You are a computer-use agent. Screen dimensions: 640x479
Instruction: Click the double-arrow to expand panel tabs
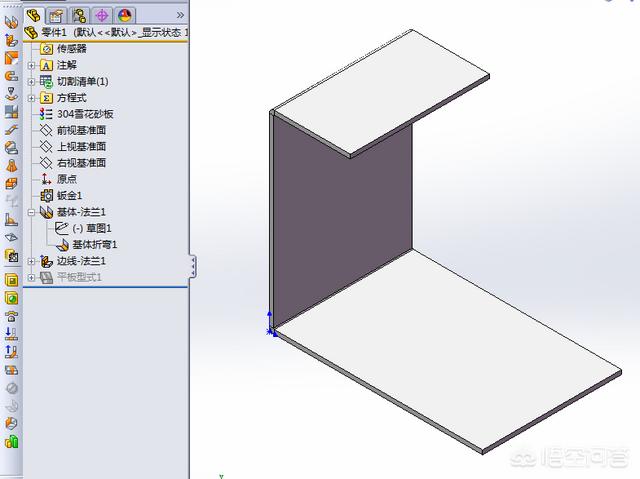click(179, 15)
